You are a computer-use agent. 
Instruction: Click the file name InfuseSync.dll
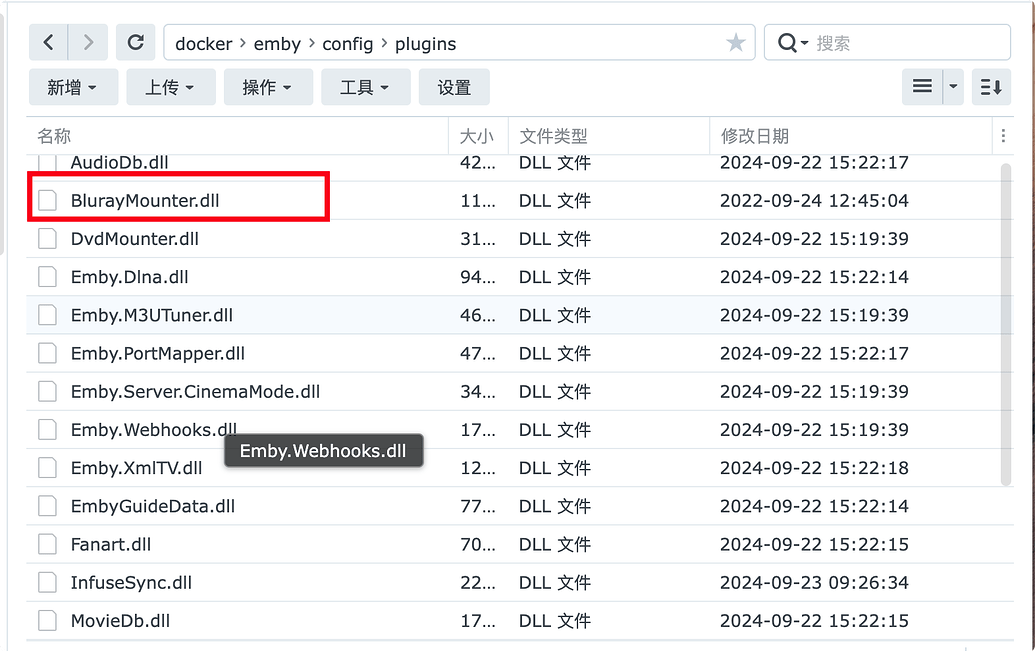click(x=131, y=584)
